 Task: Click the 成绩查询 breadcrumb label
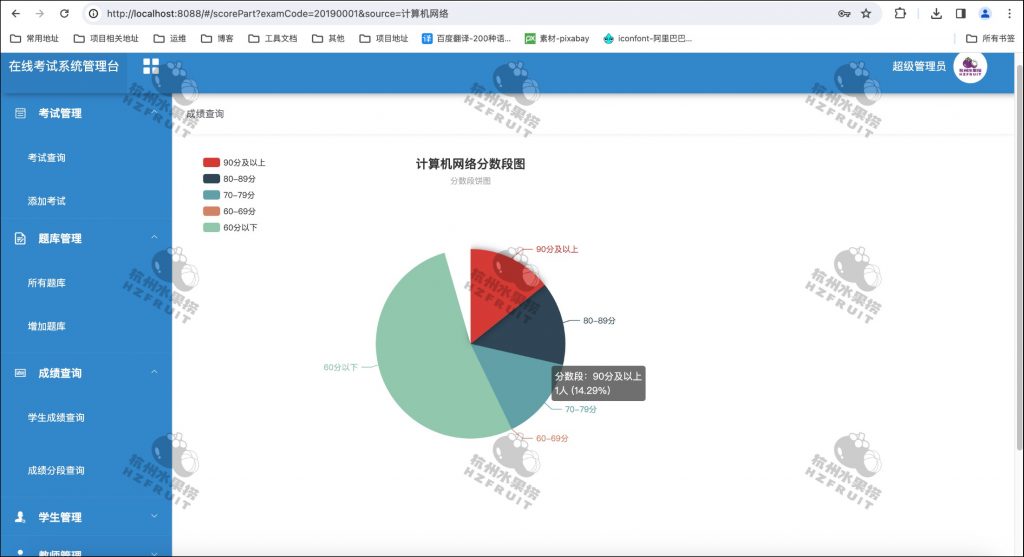click(x=205, y=114)
